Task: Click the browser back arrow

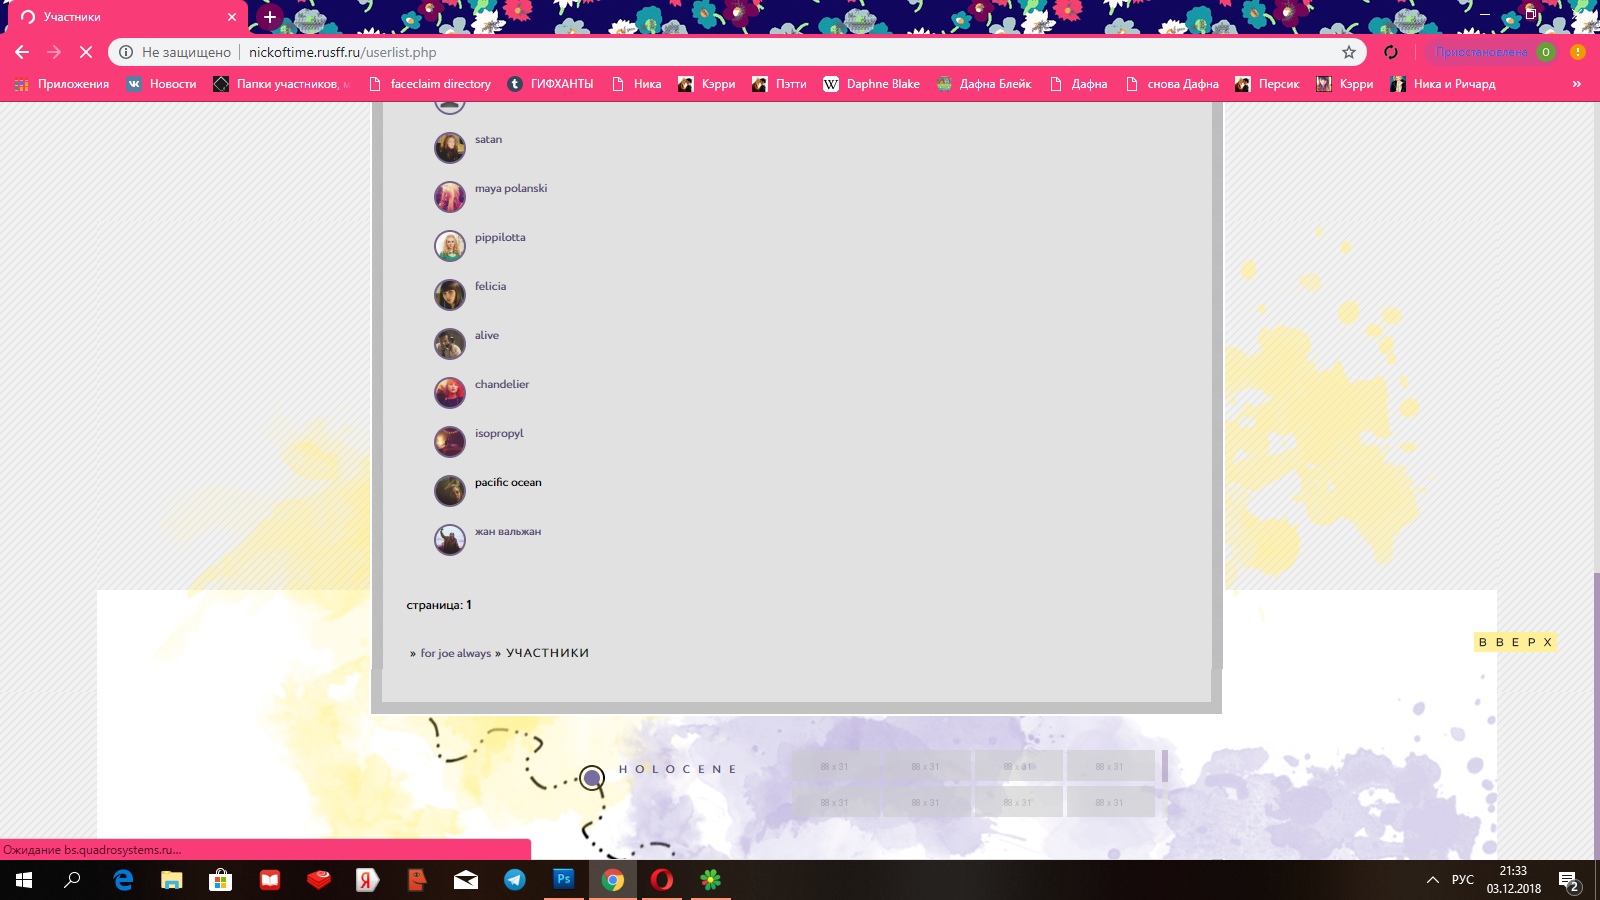Action: [22, 52]
